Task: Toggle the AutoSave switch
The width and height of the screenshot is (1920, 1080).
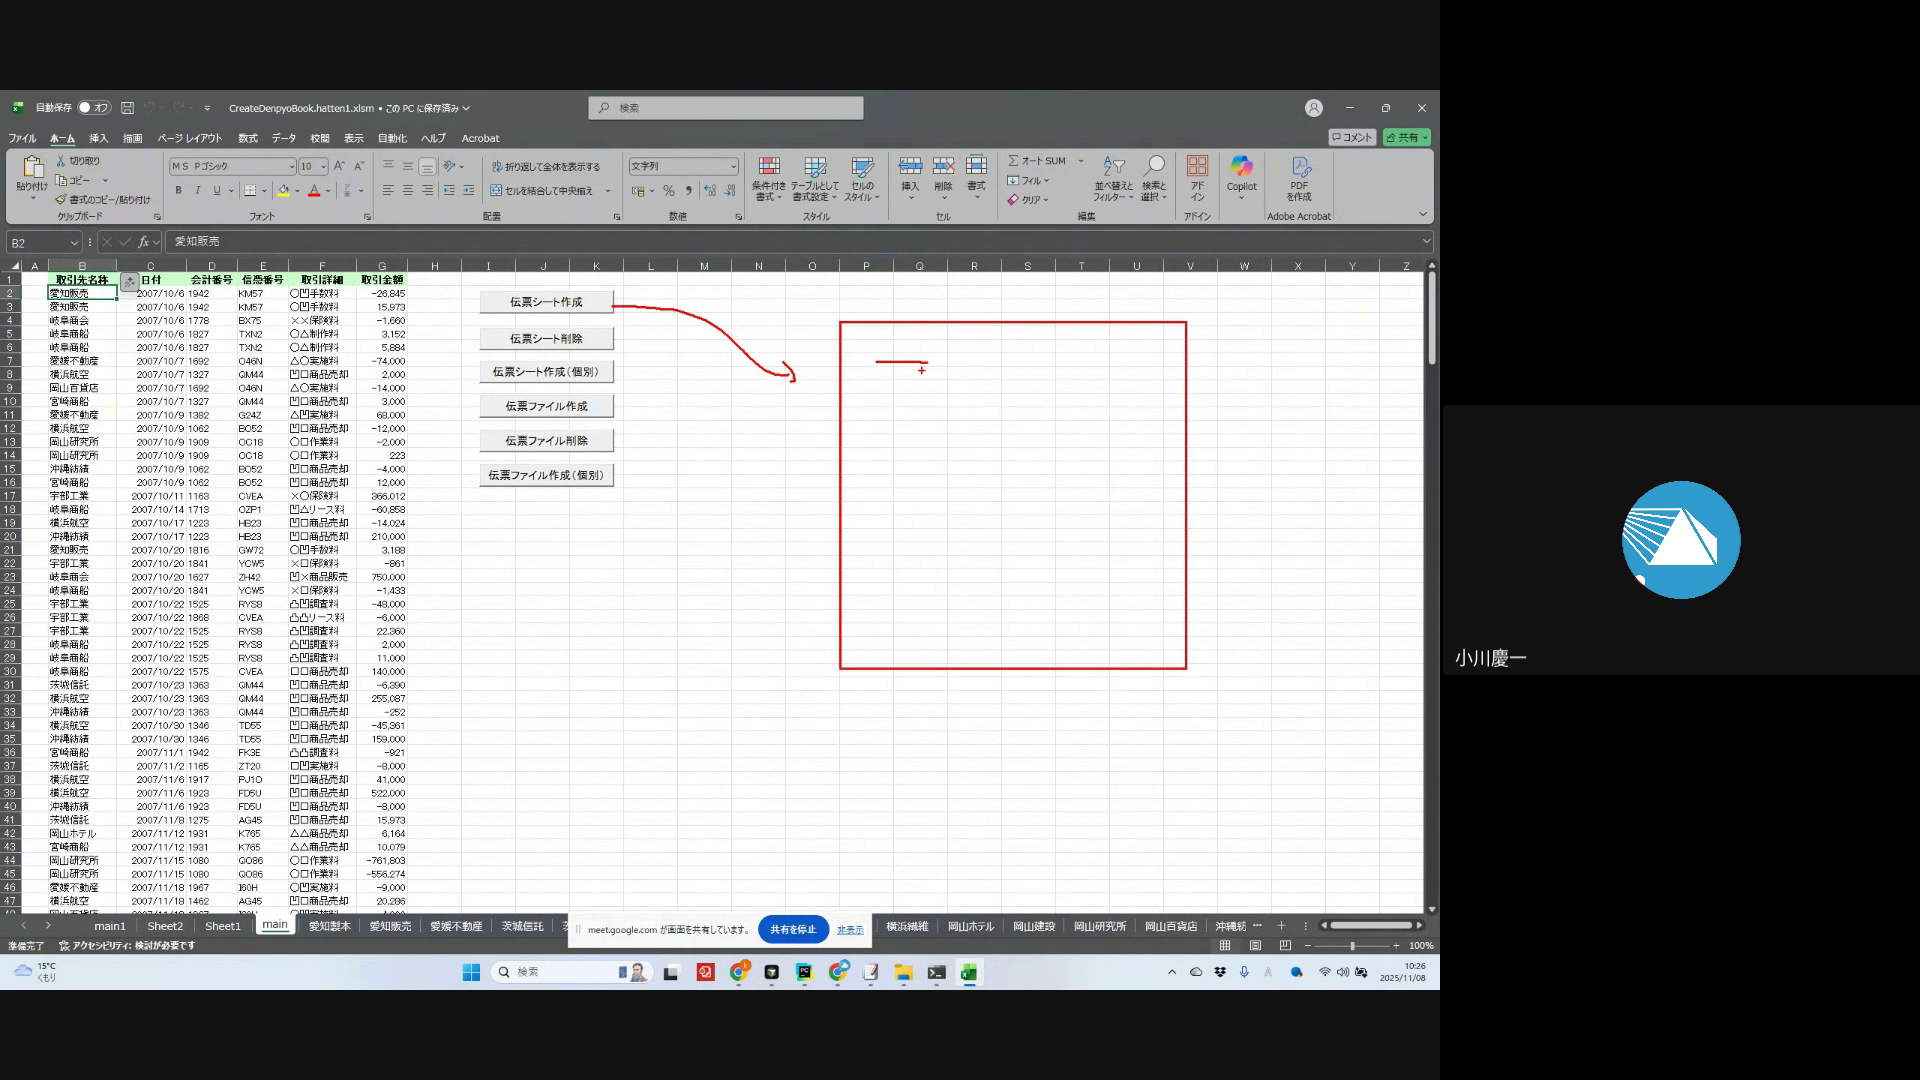Action: (x=94, y=108)
